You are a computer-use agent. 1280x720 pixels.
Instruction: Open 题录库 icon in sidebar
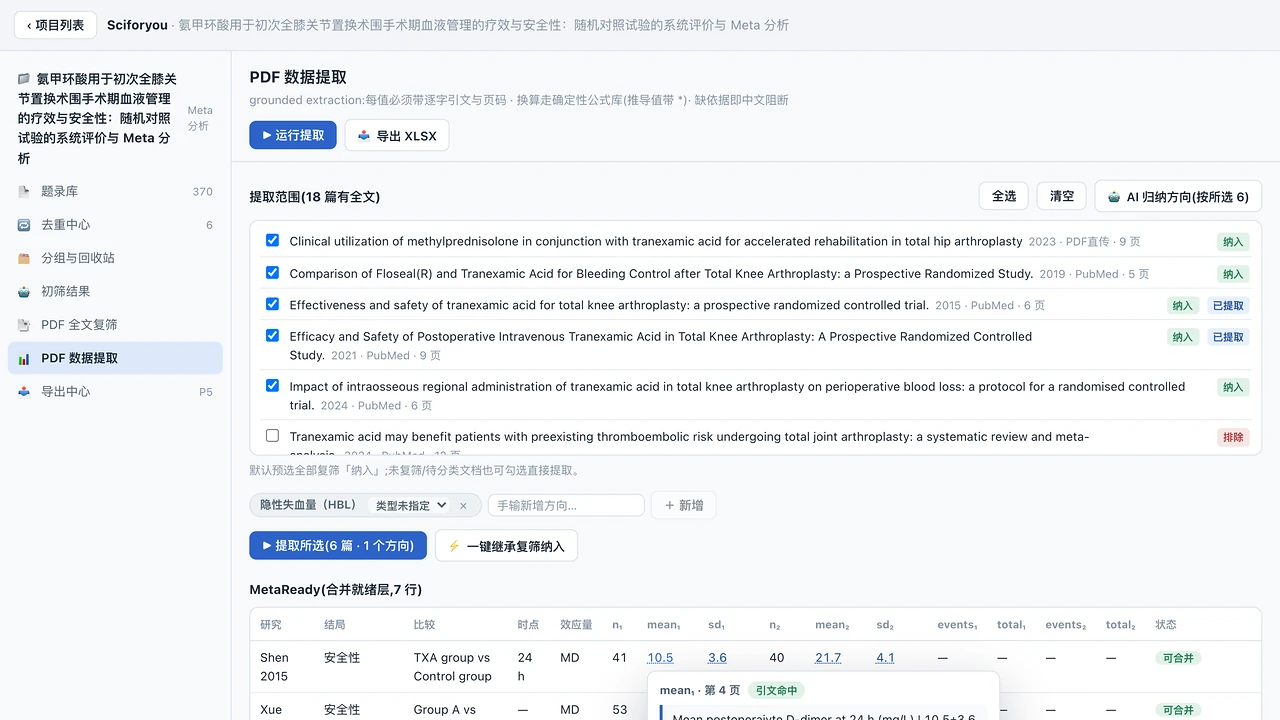click(24, 191)
